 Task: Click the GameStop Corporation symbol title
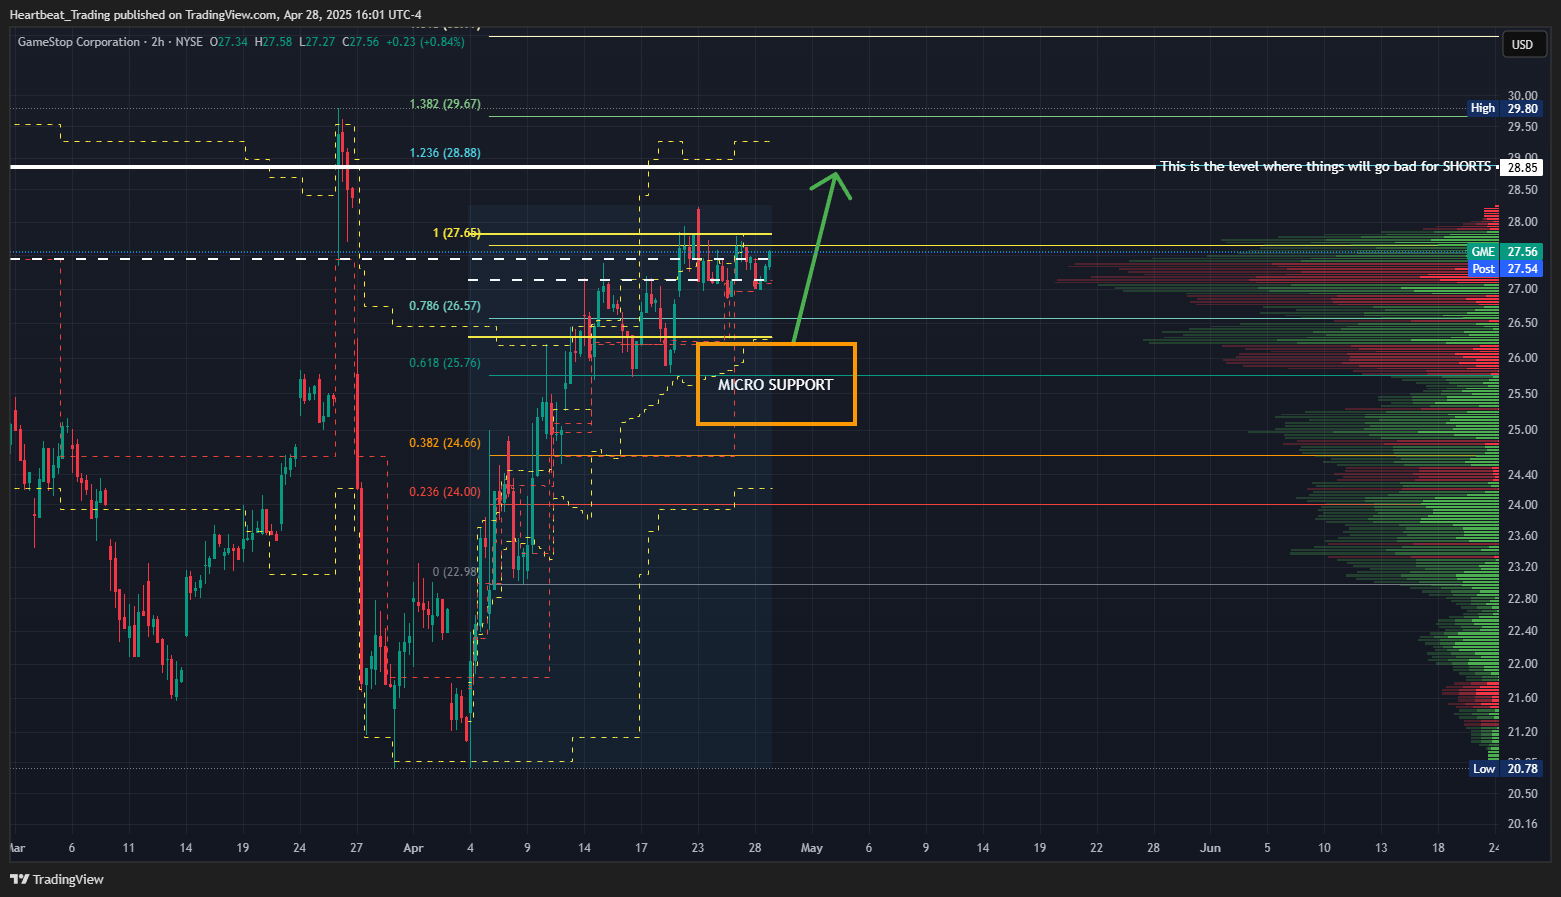click(x=79, y=42)
